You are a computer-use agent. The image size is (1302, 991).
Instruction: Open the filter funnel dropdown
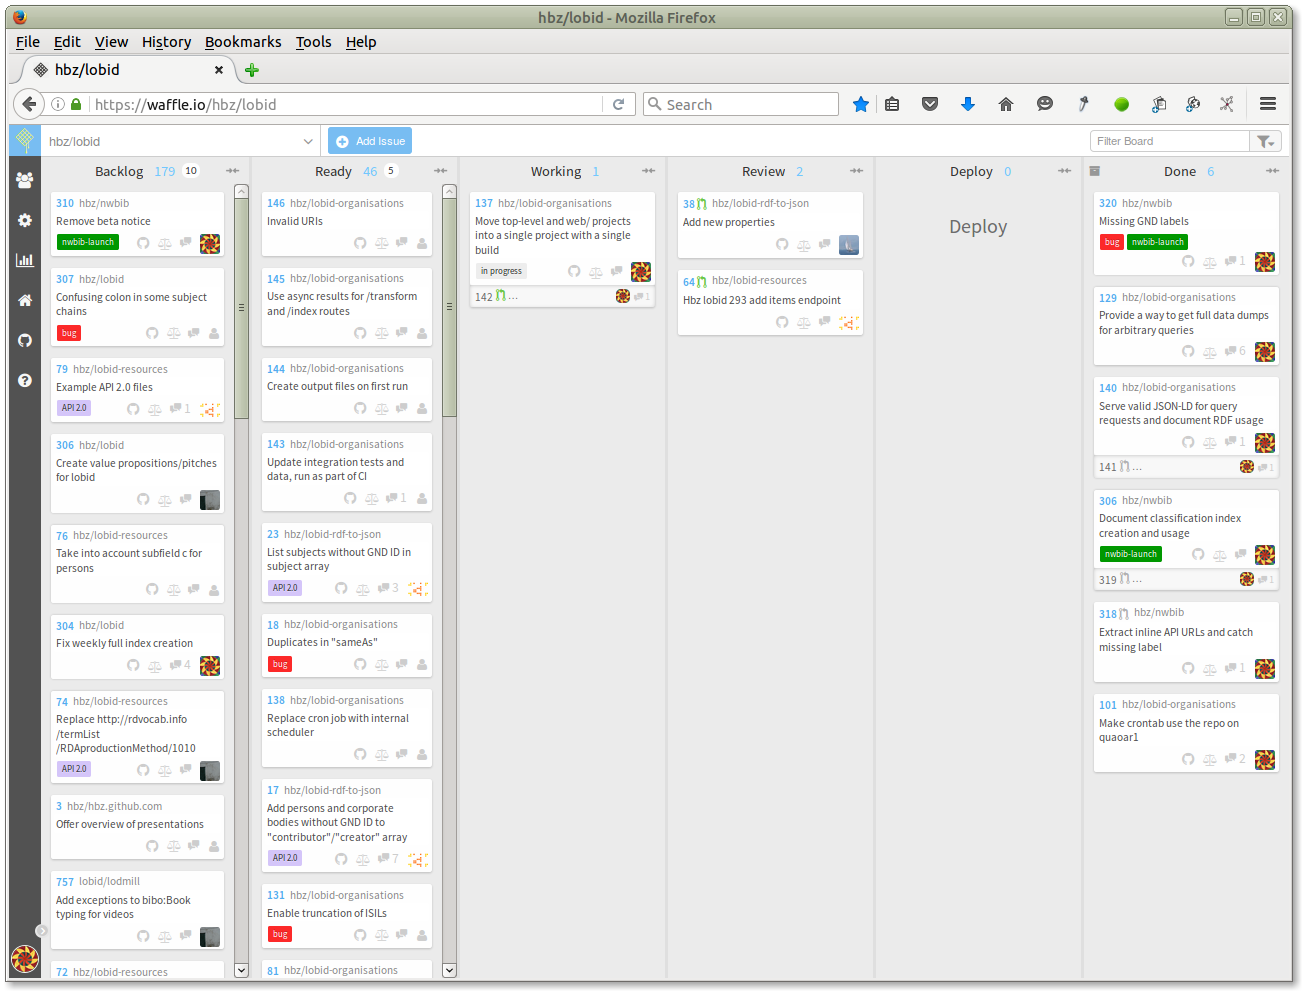(x=1265, y=141)
